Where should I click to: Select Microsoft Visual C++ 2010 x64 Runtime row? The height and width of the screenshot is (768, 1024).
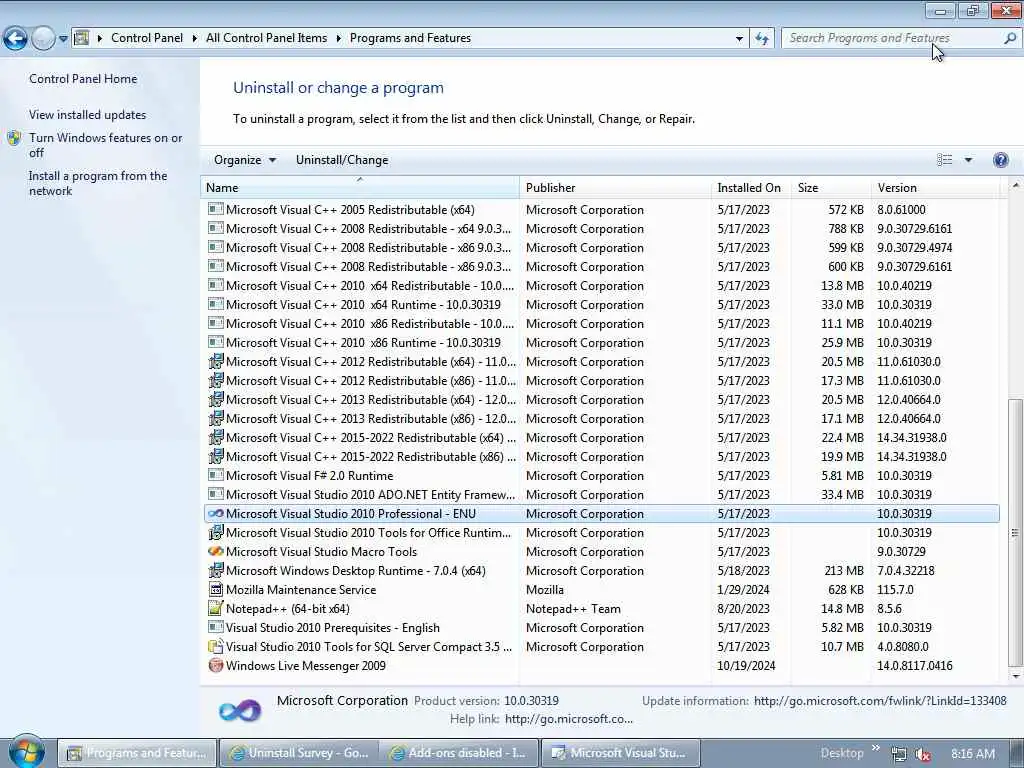tap(601, 304)
